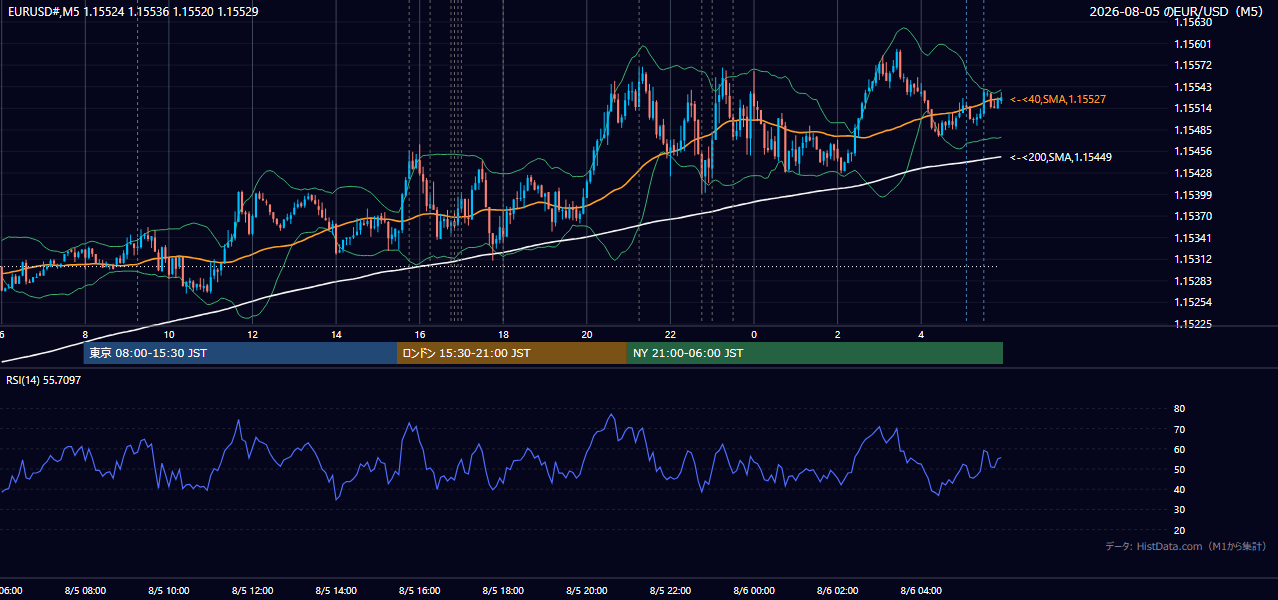This screenshot has height=600, width=1278.
Task: Click price axis label 1.15370
Action: point(1193,216)
